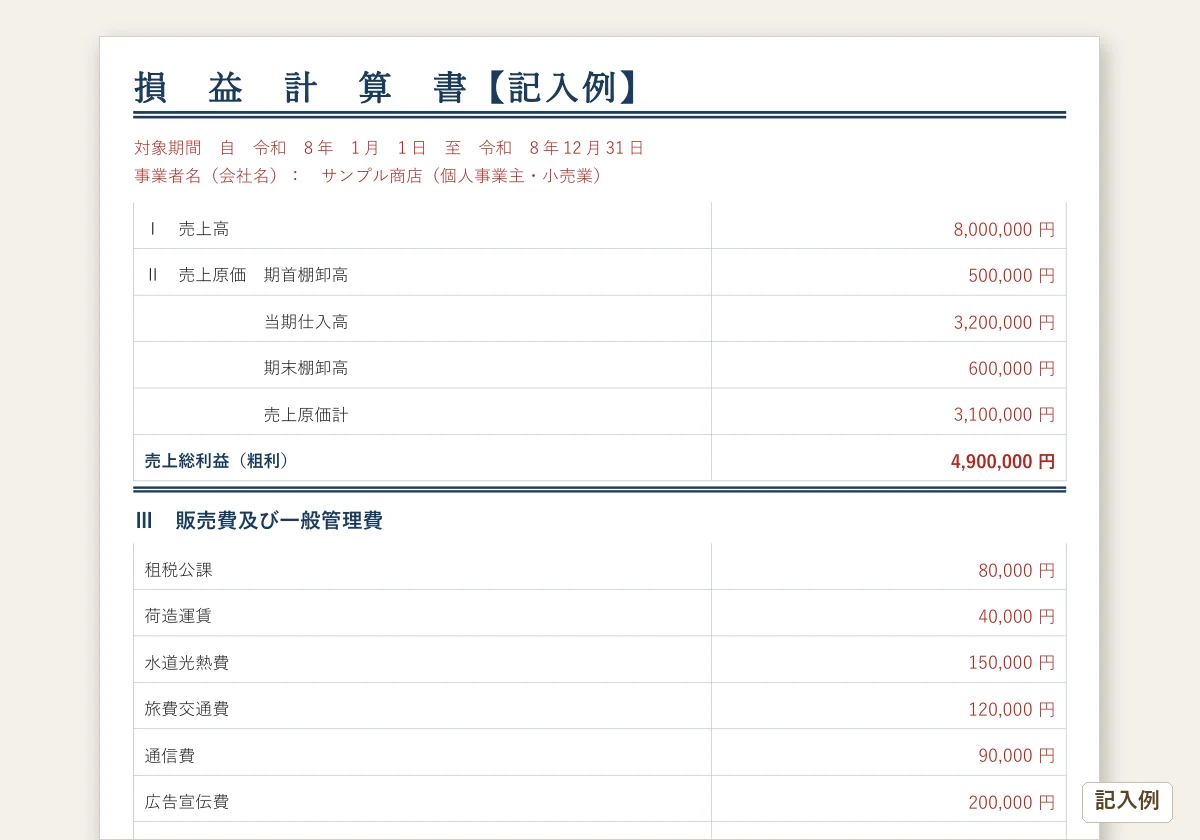Select the 水道光熱費 row label

click(x=187, y=662)
